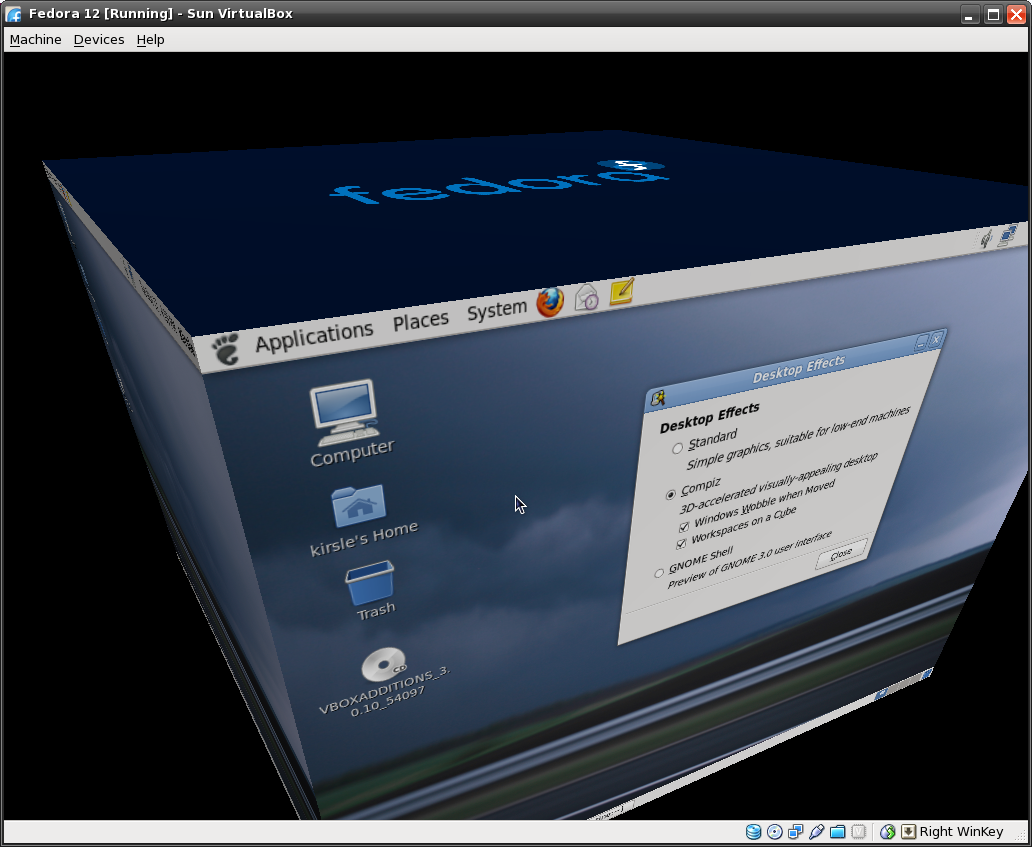Click the volume speaker tray icon
Image resolution: width=1032 pixels, height=847 pixels.
tap(986, 240)
